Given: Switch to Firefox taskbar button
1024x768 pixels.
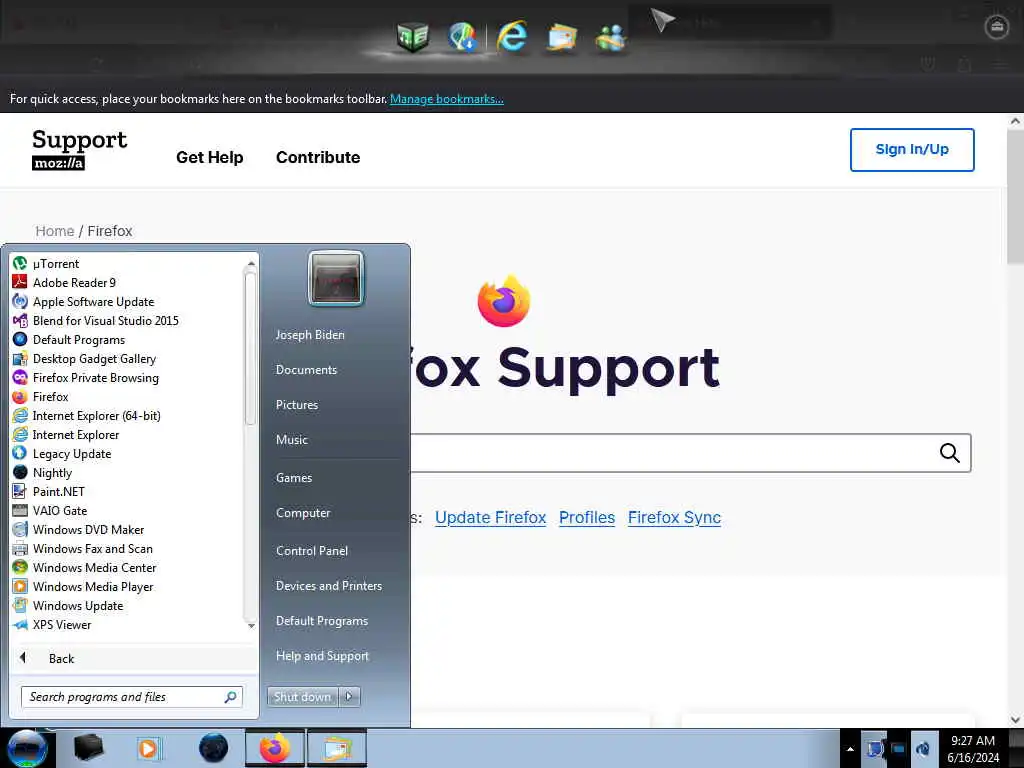Looking at the screenshot, I should tap(275, 748).
